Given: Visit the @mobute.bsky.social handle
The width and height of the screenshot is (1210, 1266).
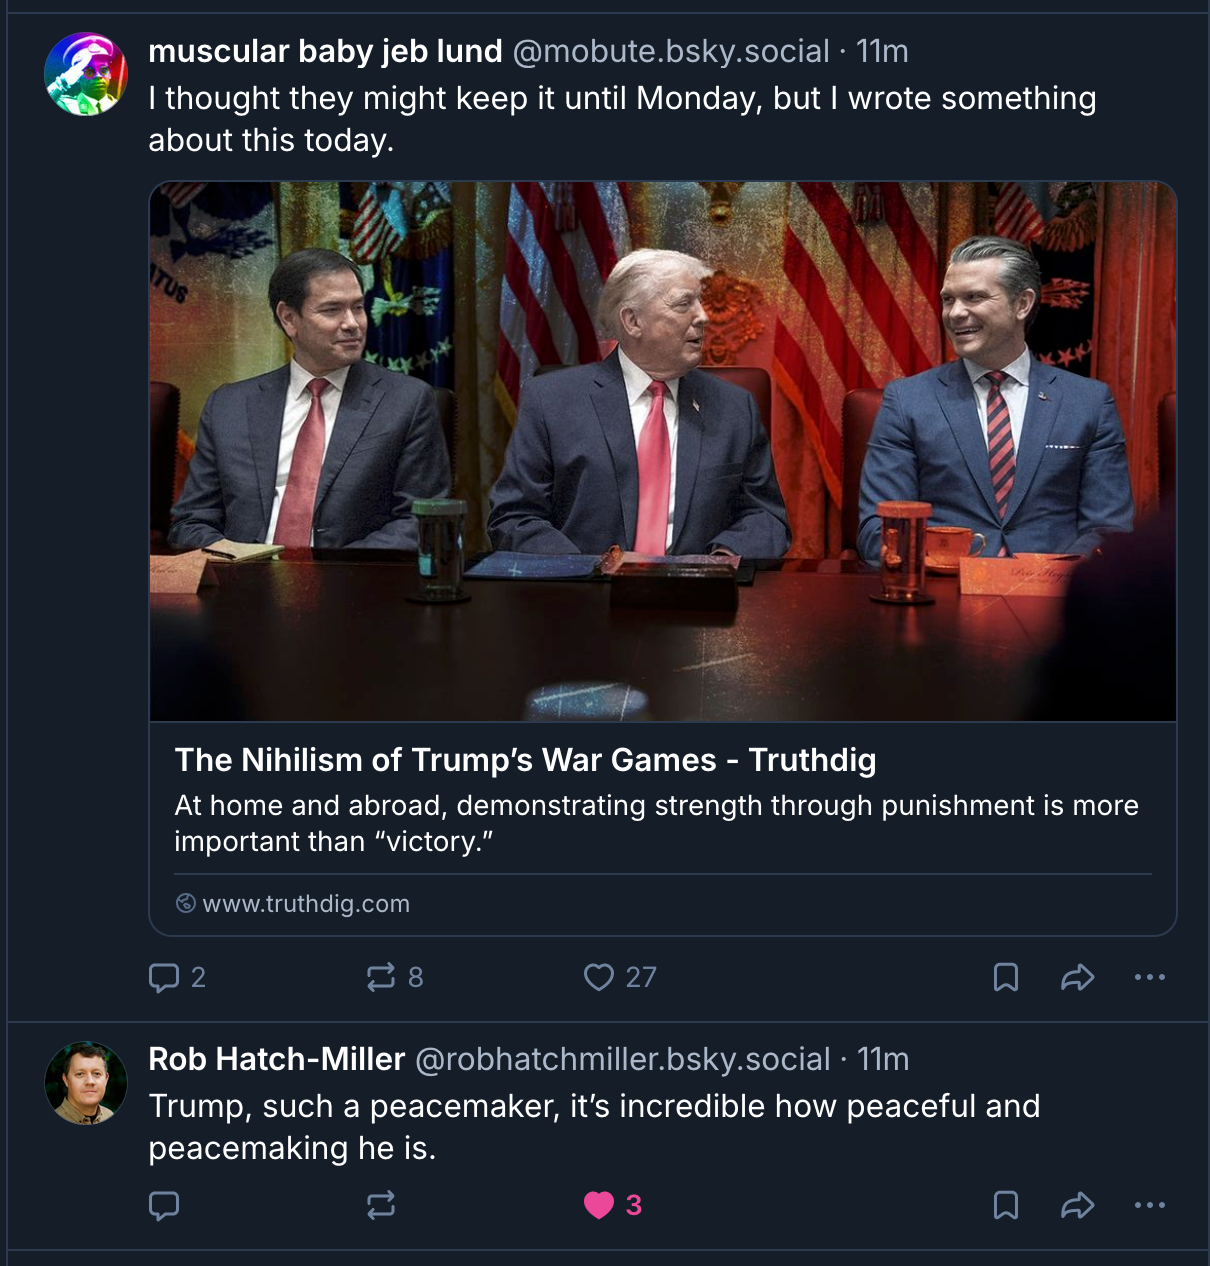Looking at the screenshot, I should (671, 51).
